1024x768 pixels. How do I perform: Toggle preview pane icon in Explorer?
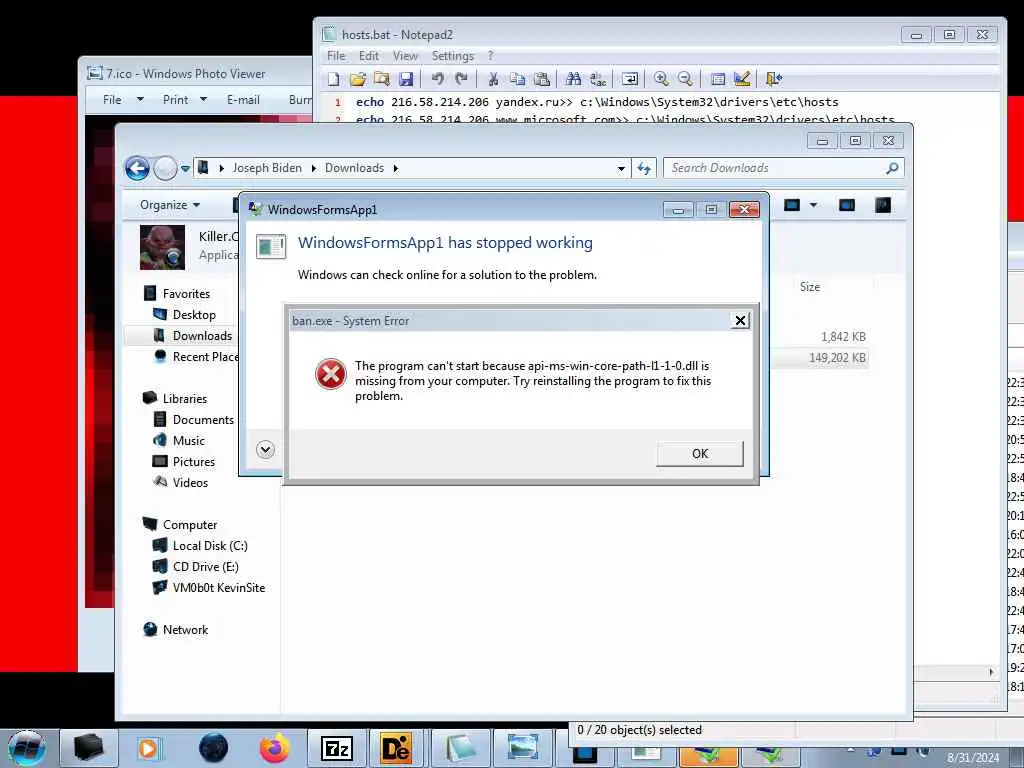point(847,206)
